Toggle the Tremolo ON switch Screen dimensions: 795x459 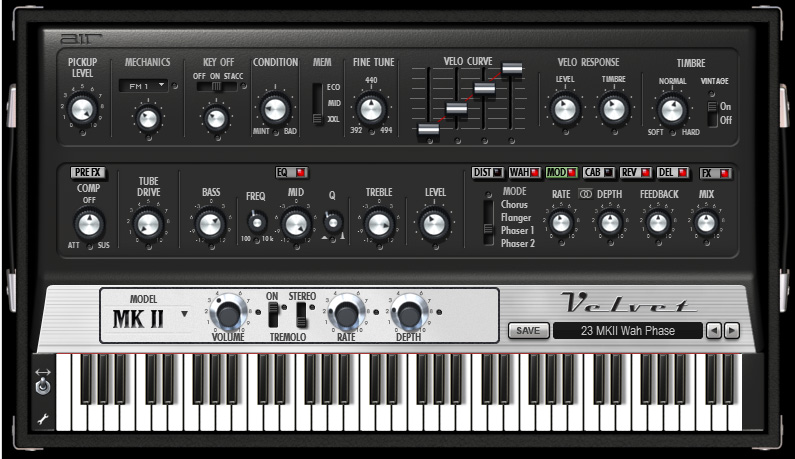[272, 315]
